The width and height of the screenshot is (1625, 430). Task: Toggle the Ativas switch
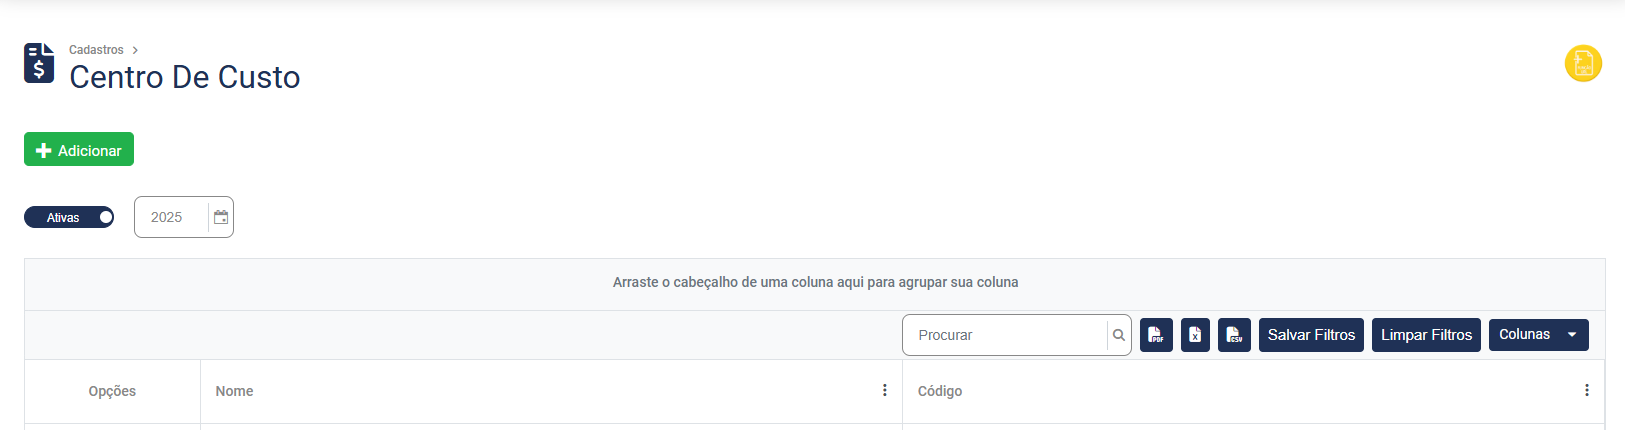click(x=69, y=217)
